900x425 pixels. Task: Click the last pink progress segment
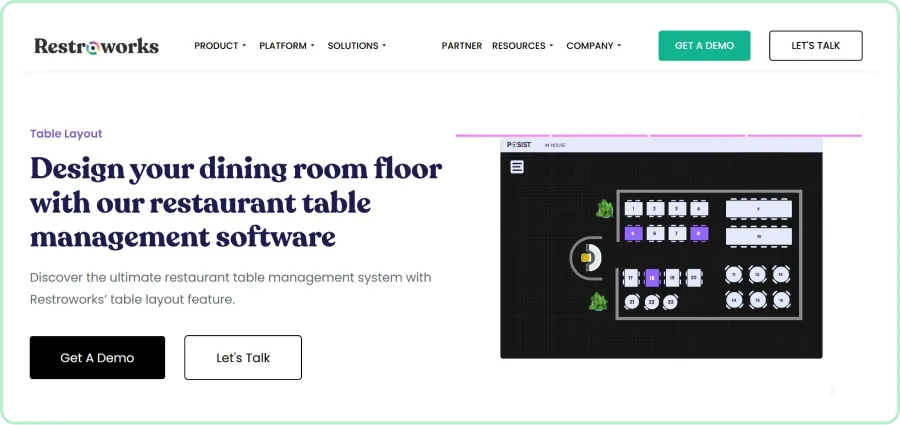coord(805,136)
